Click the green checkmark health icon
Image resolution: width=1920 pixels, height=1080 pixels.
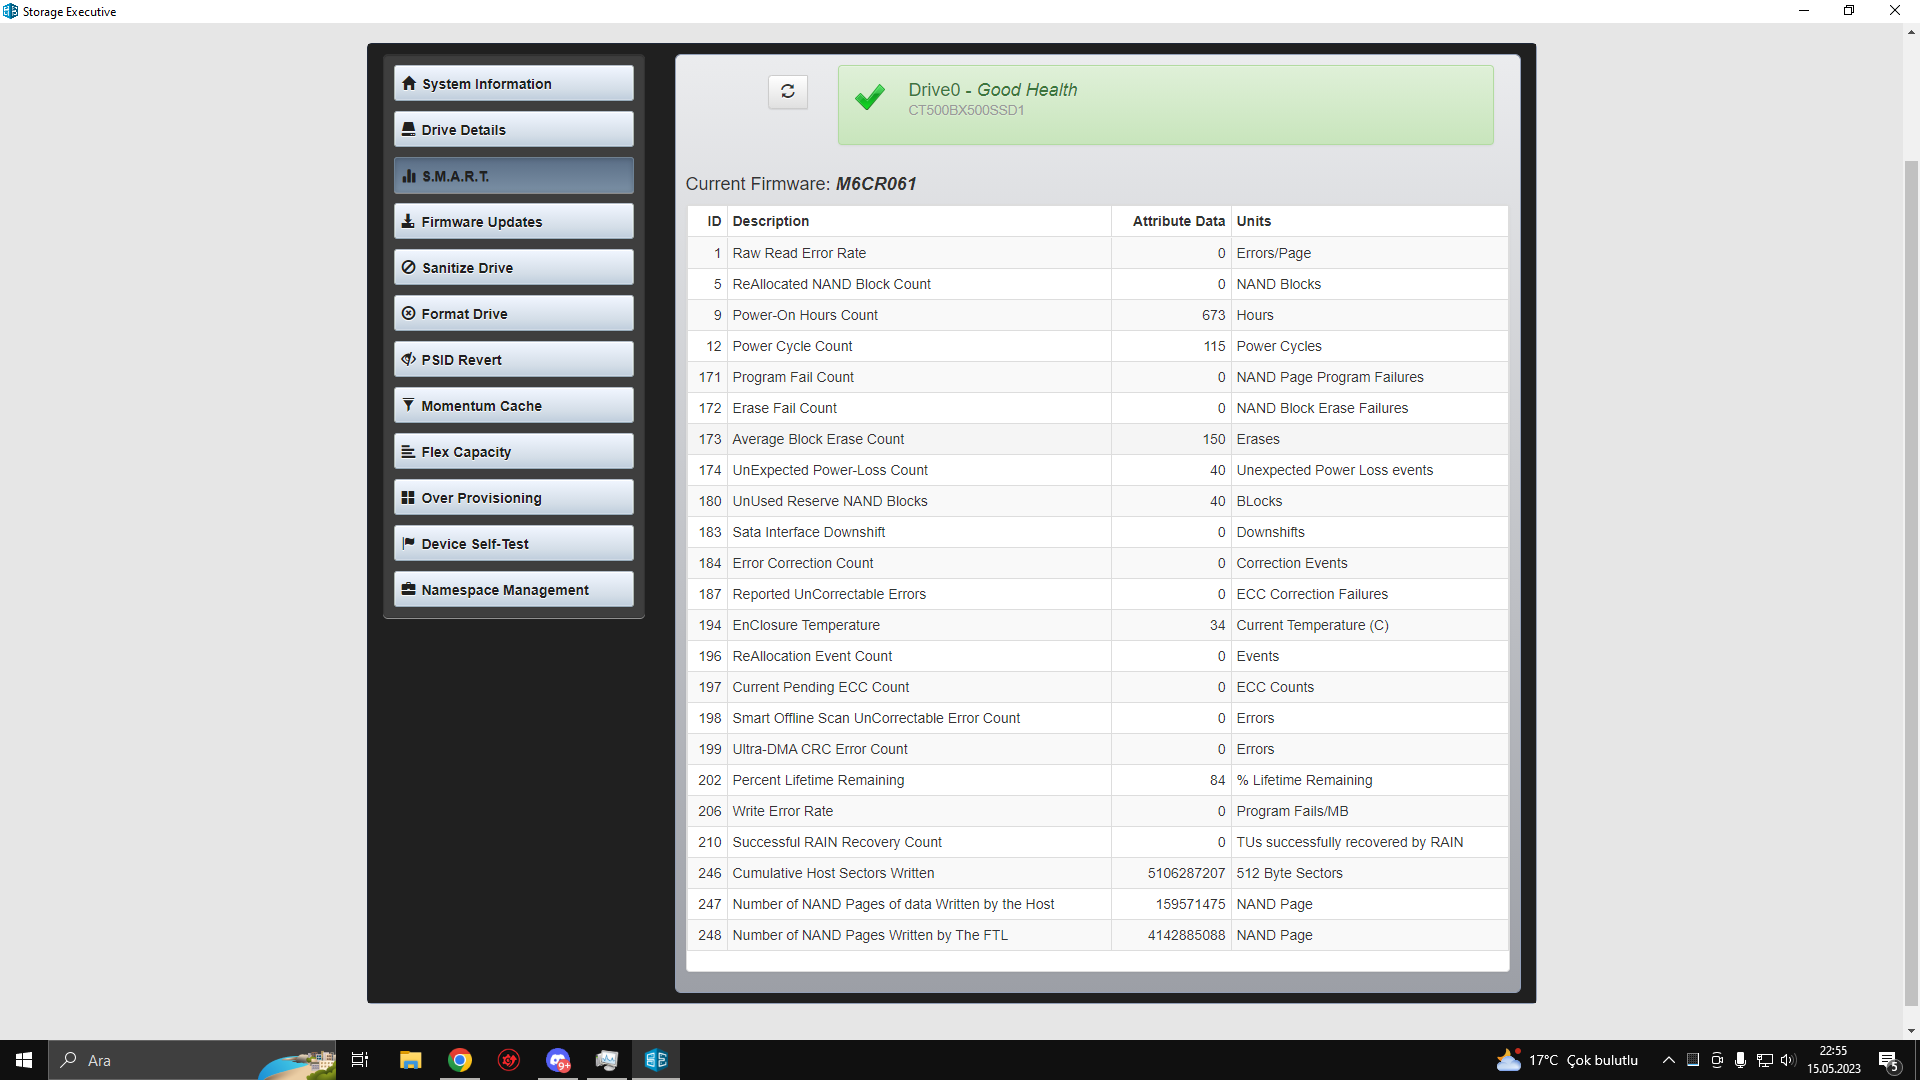pyautogui.click(x=870, y=97)
